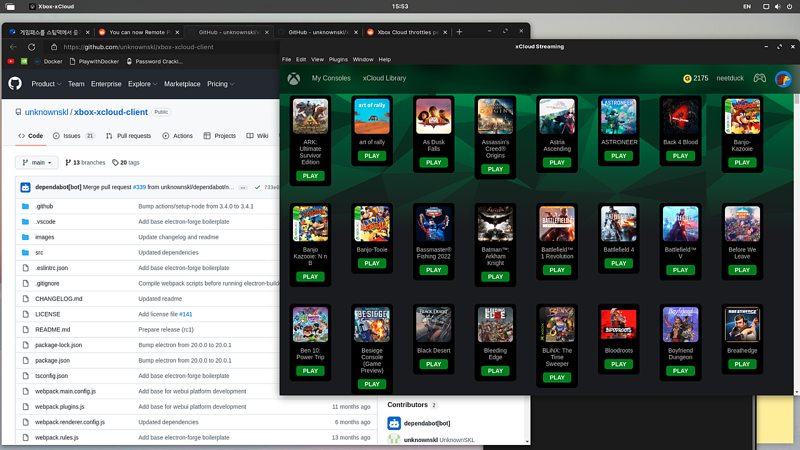Open the xbox-xcloud-client repository link

[x=111, y=112]
